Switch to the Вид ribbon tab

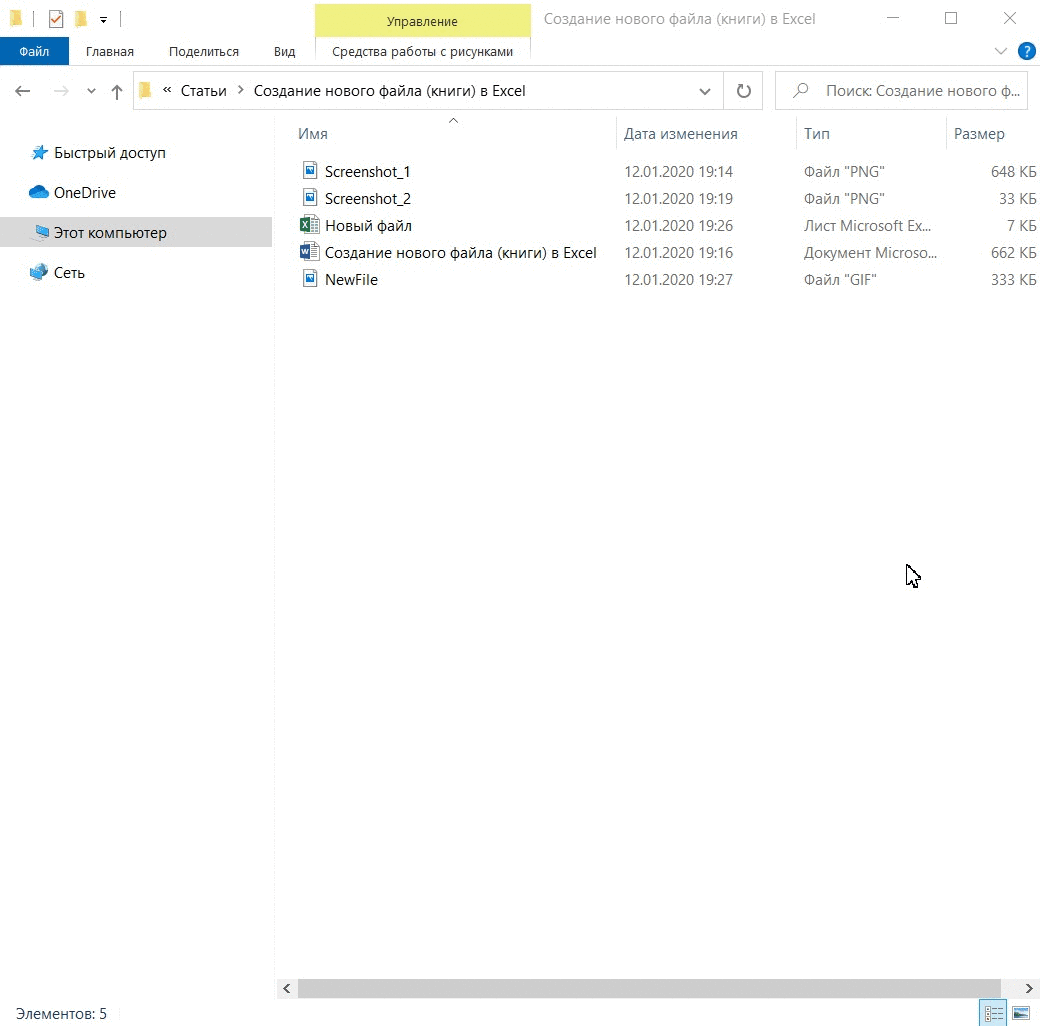pyautogui.click(x=285, y=51)
